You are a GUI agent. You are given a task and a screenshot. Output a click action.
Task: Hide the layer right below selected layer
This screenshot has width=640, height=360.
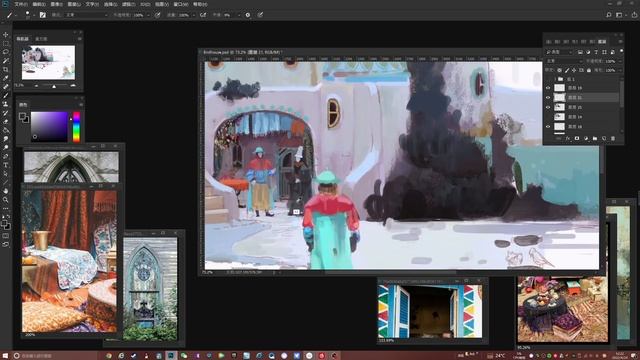click(548, 107)
